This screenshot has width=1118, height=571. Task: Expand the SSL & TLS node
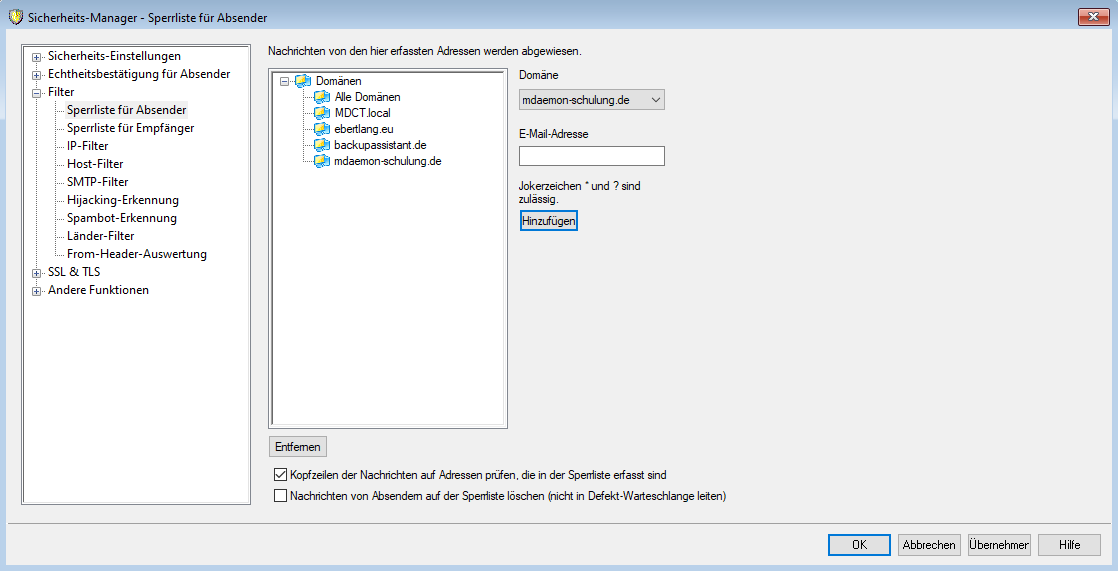37,273
